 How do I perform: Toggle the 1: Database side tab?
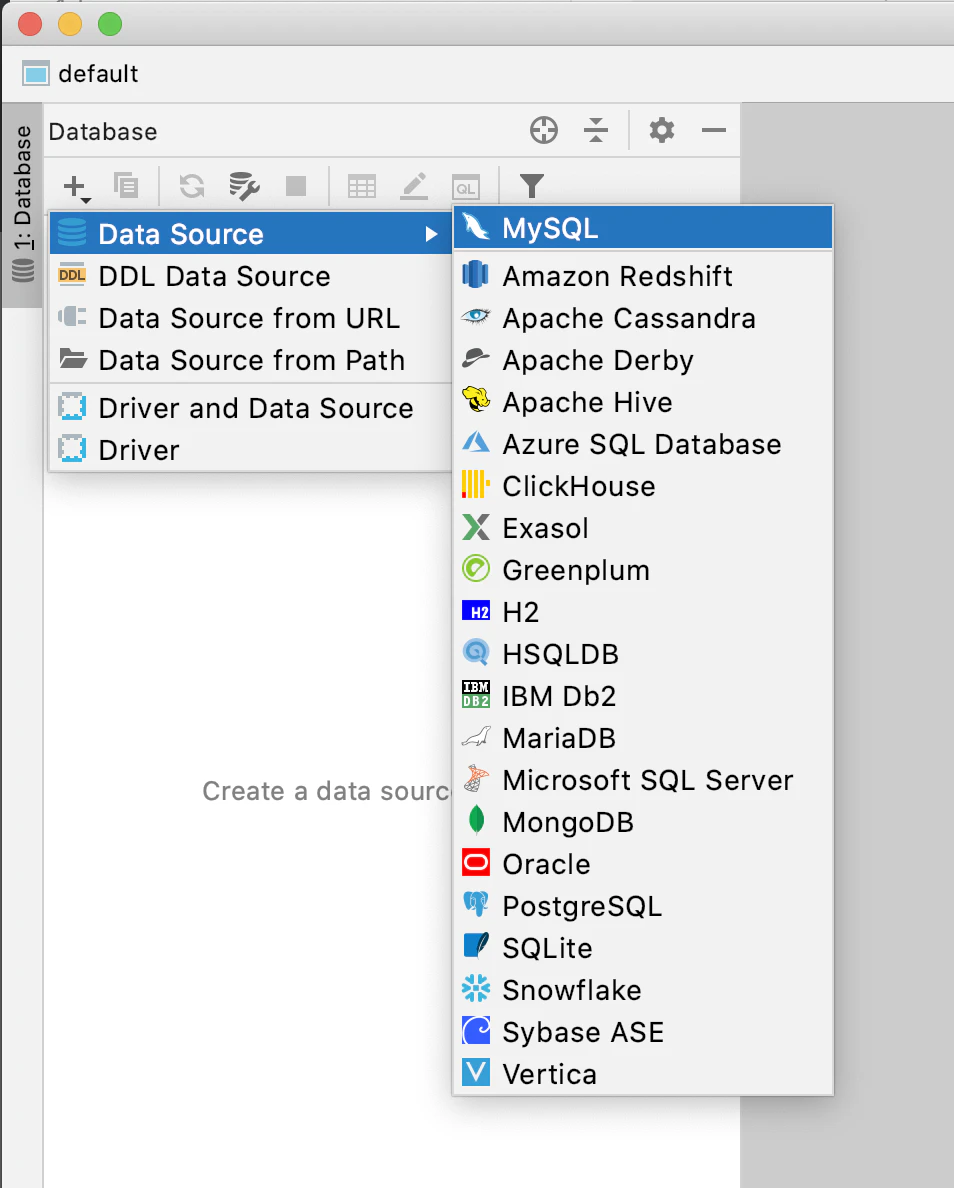click(x=23, y=205)
